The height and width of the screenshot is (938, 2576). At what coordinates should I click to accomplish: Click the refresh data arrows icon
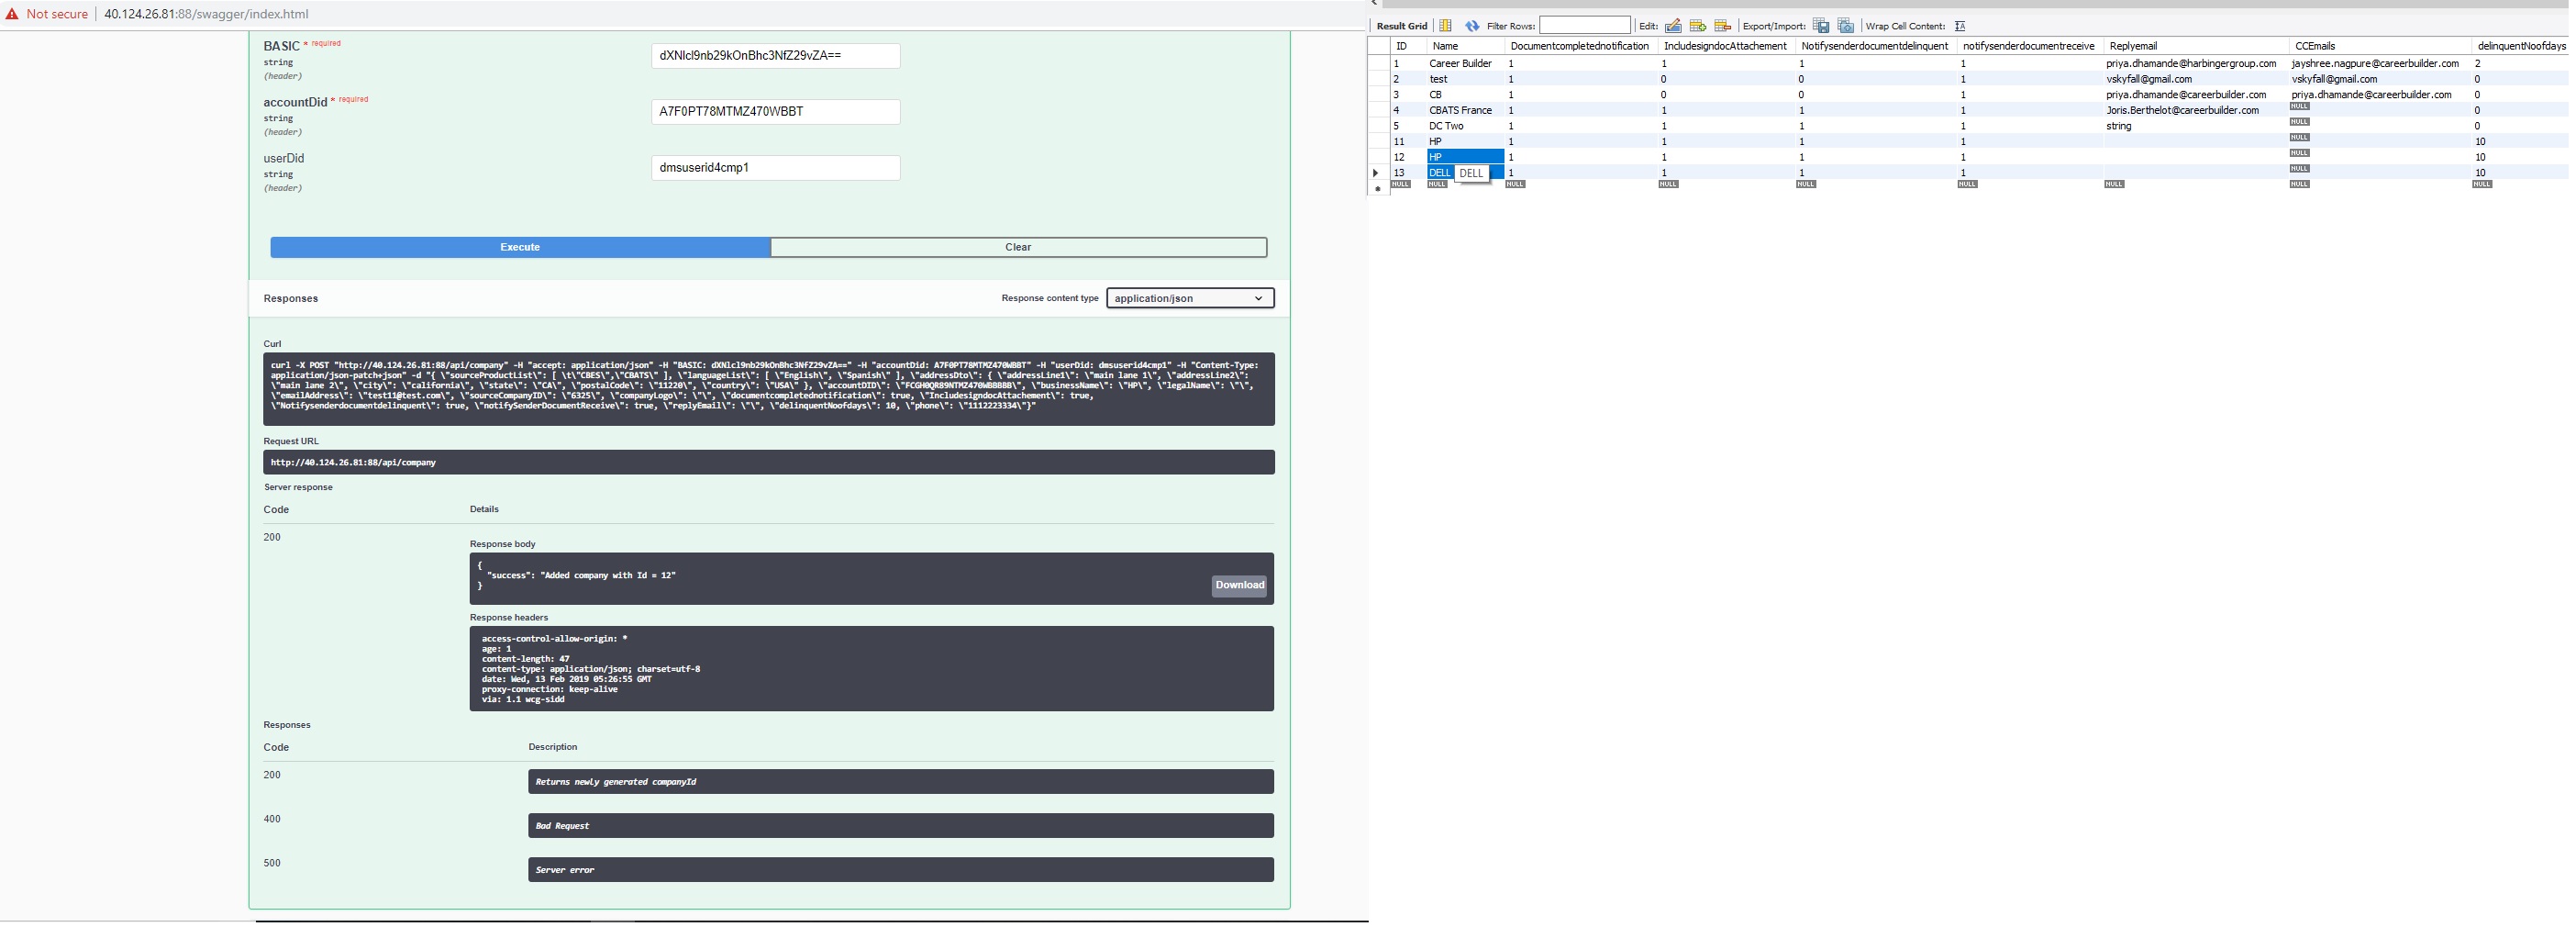tap(1472, 26)
